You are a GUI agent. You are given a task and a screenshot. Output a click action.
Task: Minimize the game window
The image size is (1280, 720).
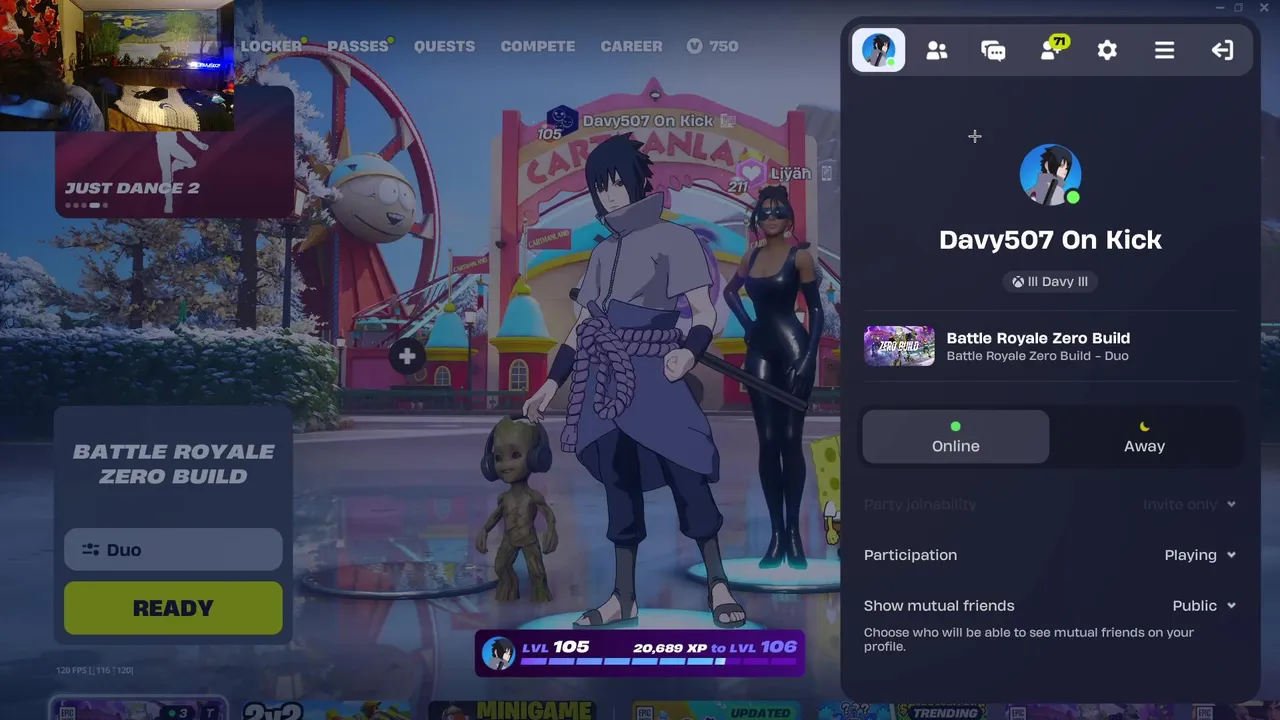click(x=1220, y=8)
